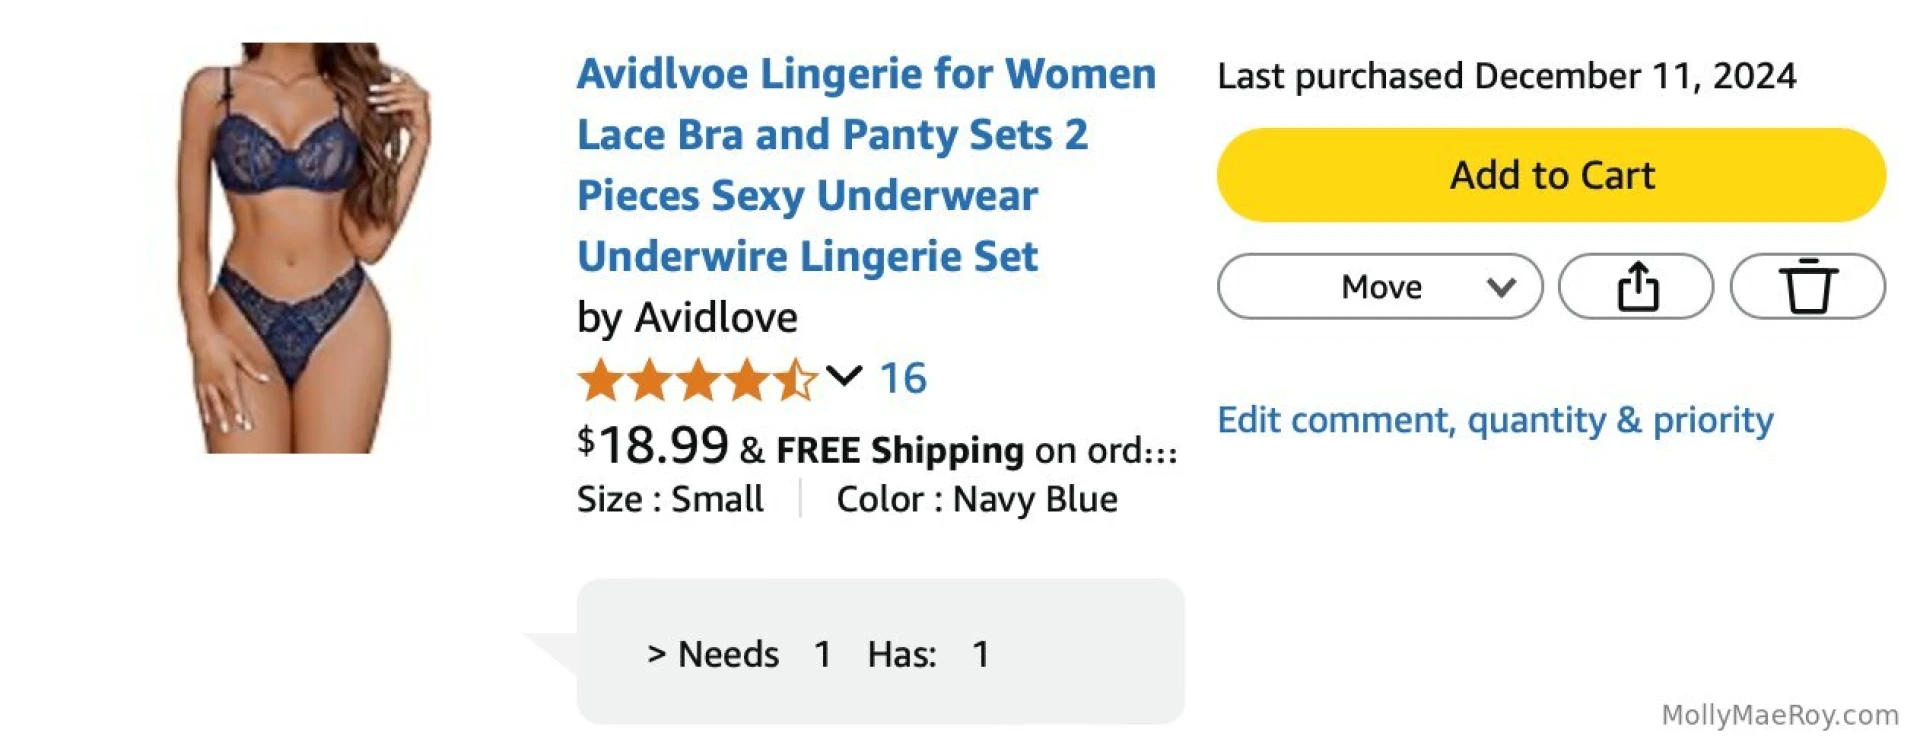Screen dimensions: 1920x752
Task: Delete the lingerie set using the trash icon
Action: point(1807,286)
